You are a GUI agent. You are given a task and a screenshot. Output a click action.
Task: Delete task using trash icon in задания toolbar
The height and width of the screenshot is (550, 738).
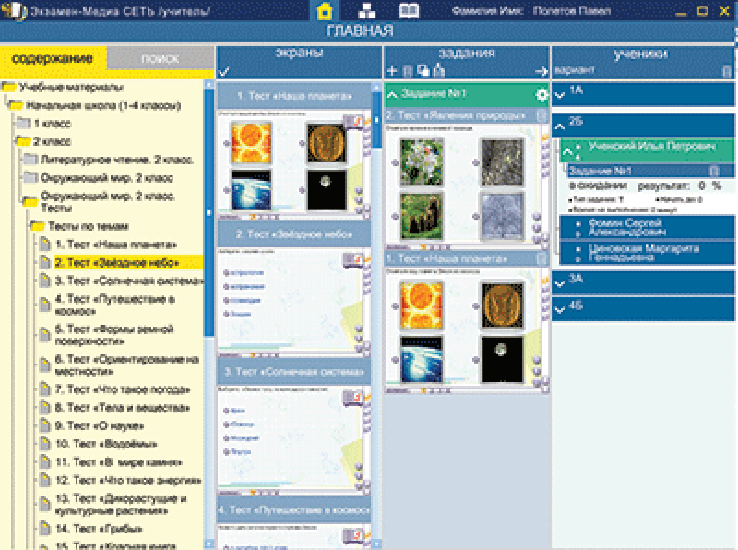click(x=408, y=72)
